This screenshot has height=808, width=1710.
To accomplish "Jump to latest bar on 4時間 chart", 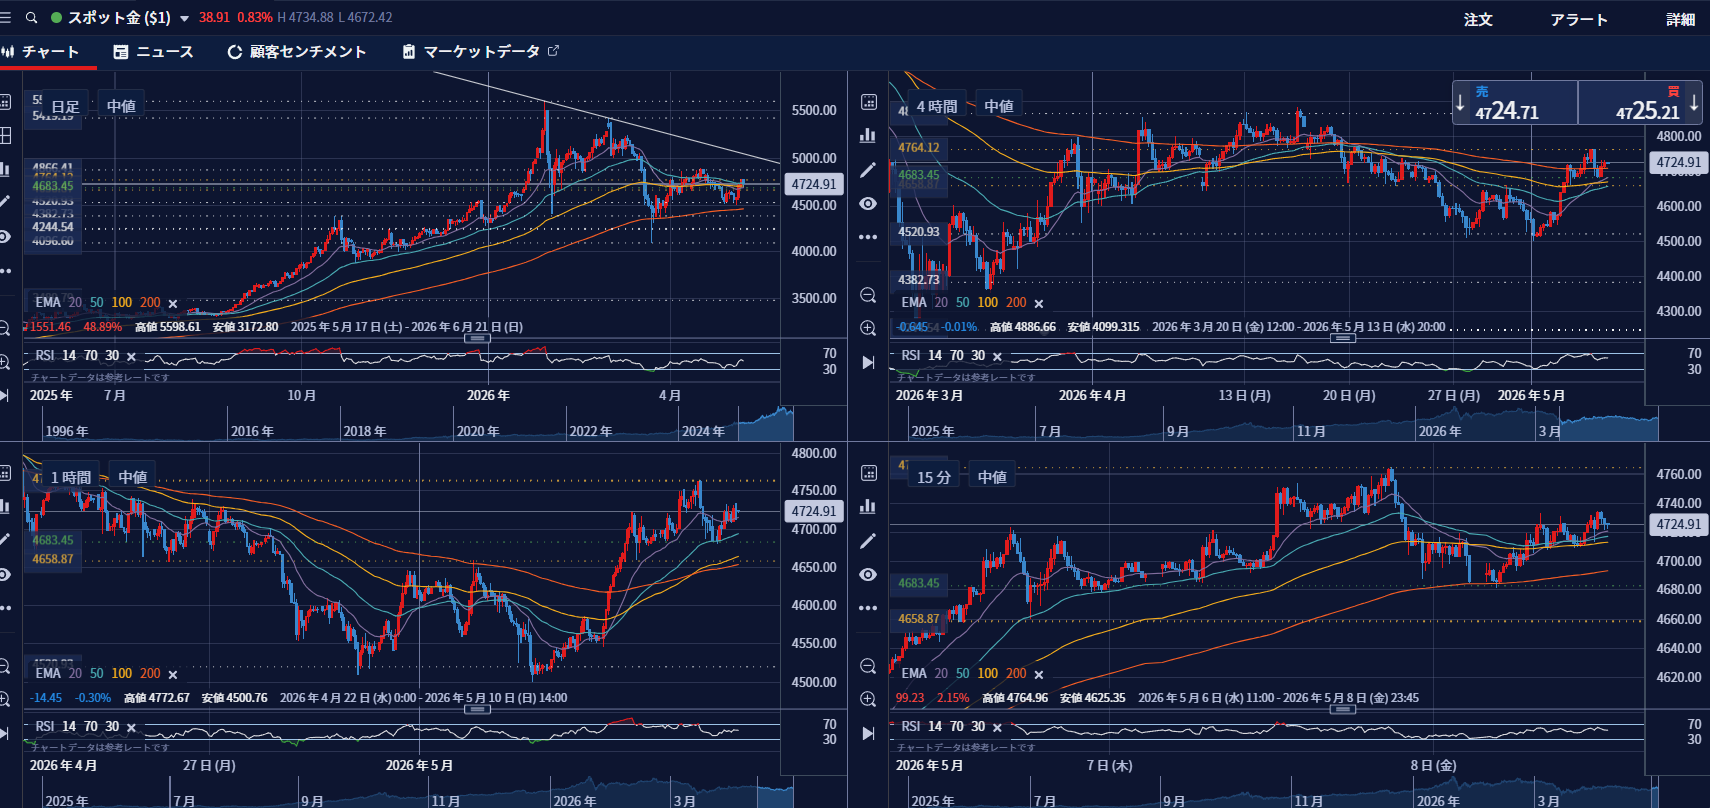I will [868, 362].
